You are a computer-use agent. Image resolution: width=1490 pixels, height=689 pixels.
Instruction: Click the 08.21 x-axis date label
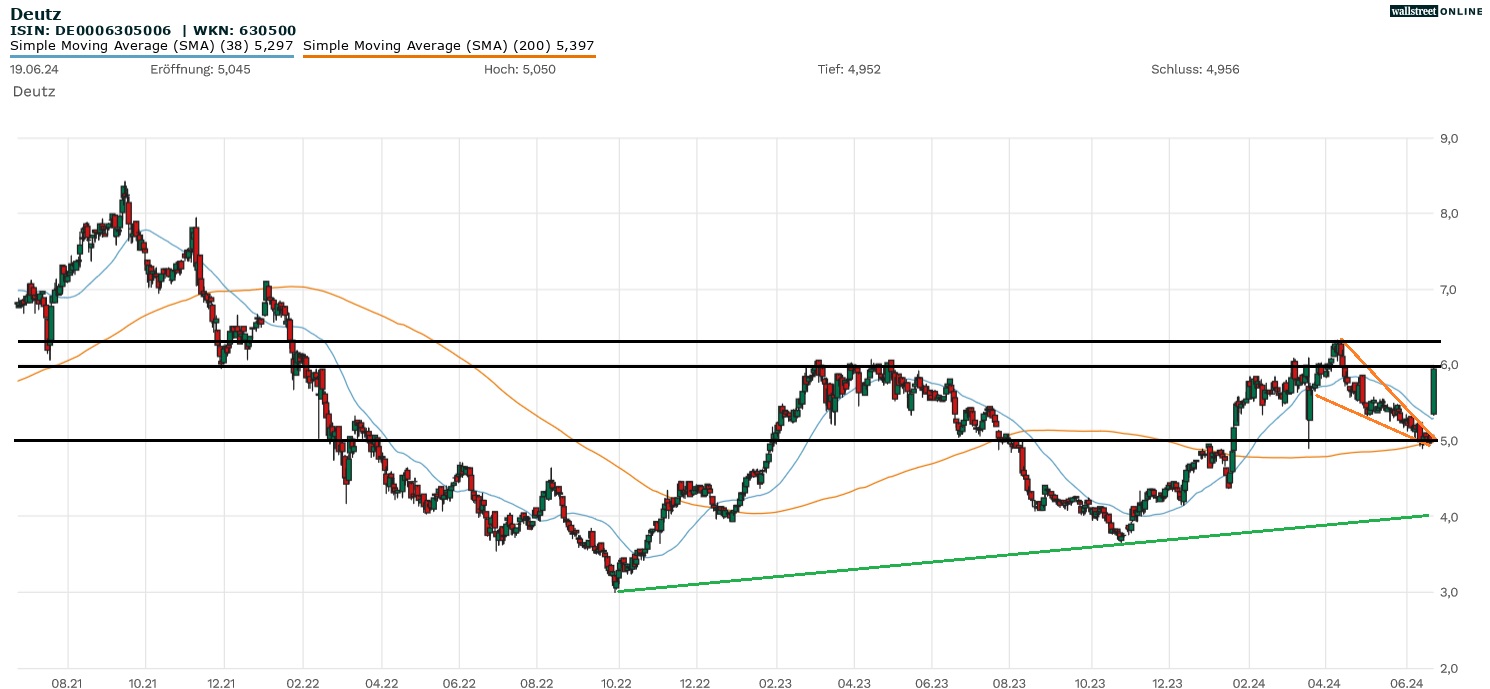[x=67, y=683]
